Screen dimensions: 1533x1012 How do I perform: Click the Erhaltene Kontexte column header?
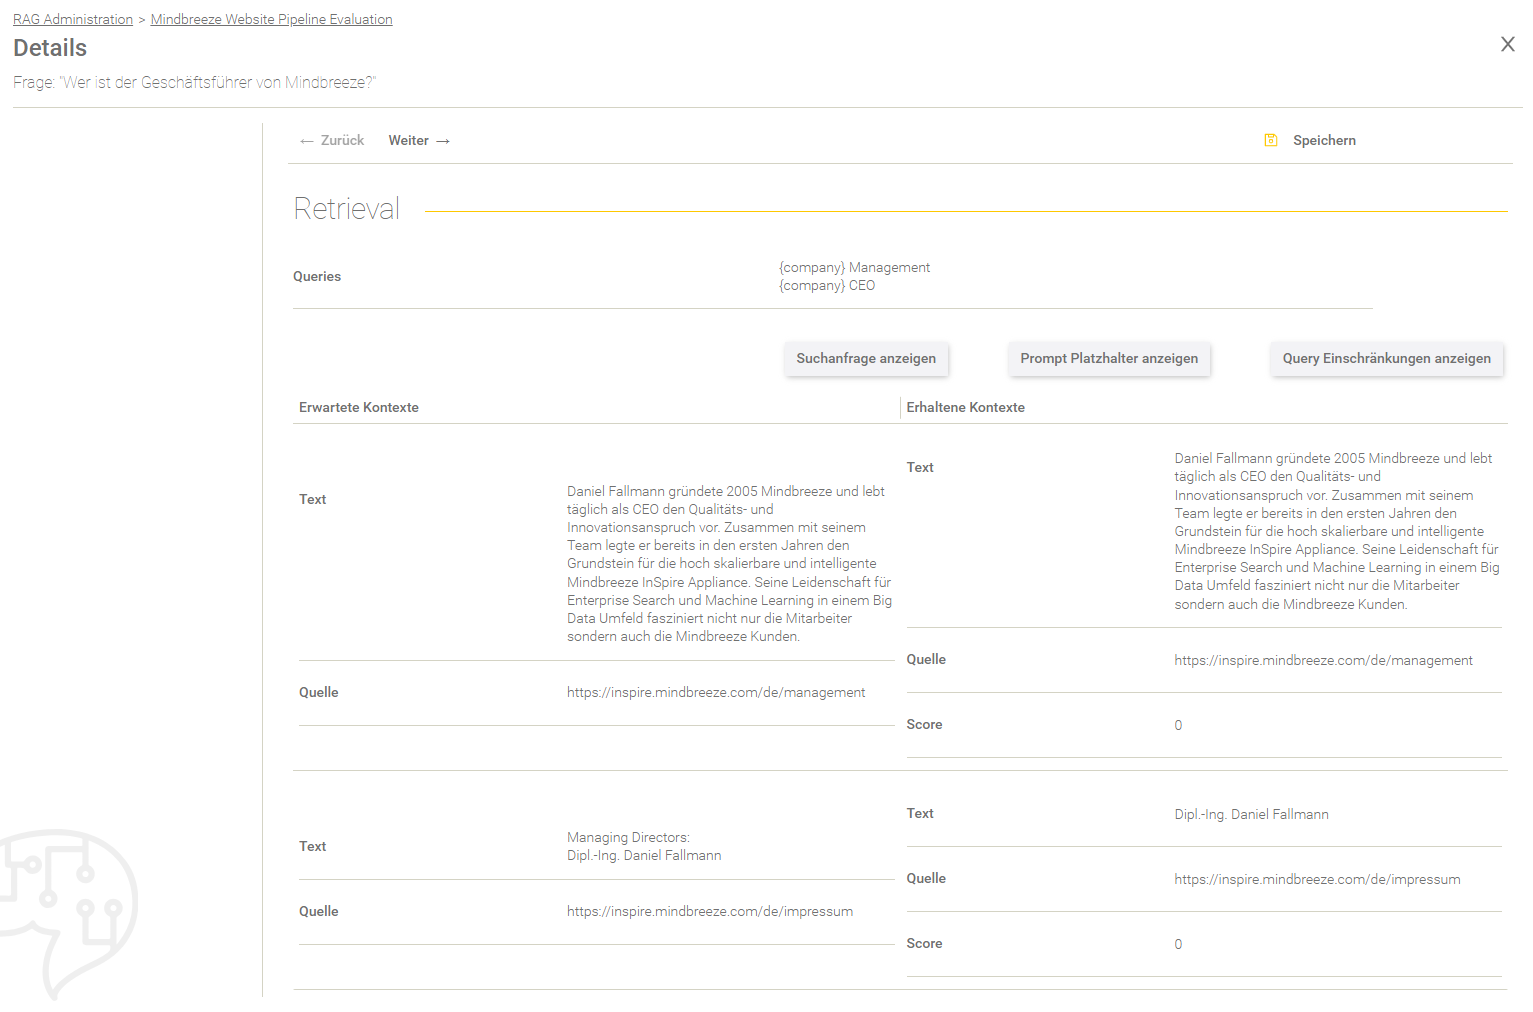(965, 407)
